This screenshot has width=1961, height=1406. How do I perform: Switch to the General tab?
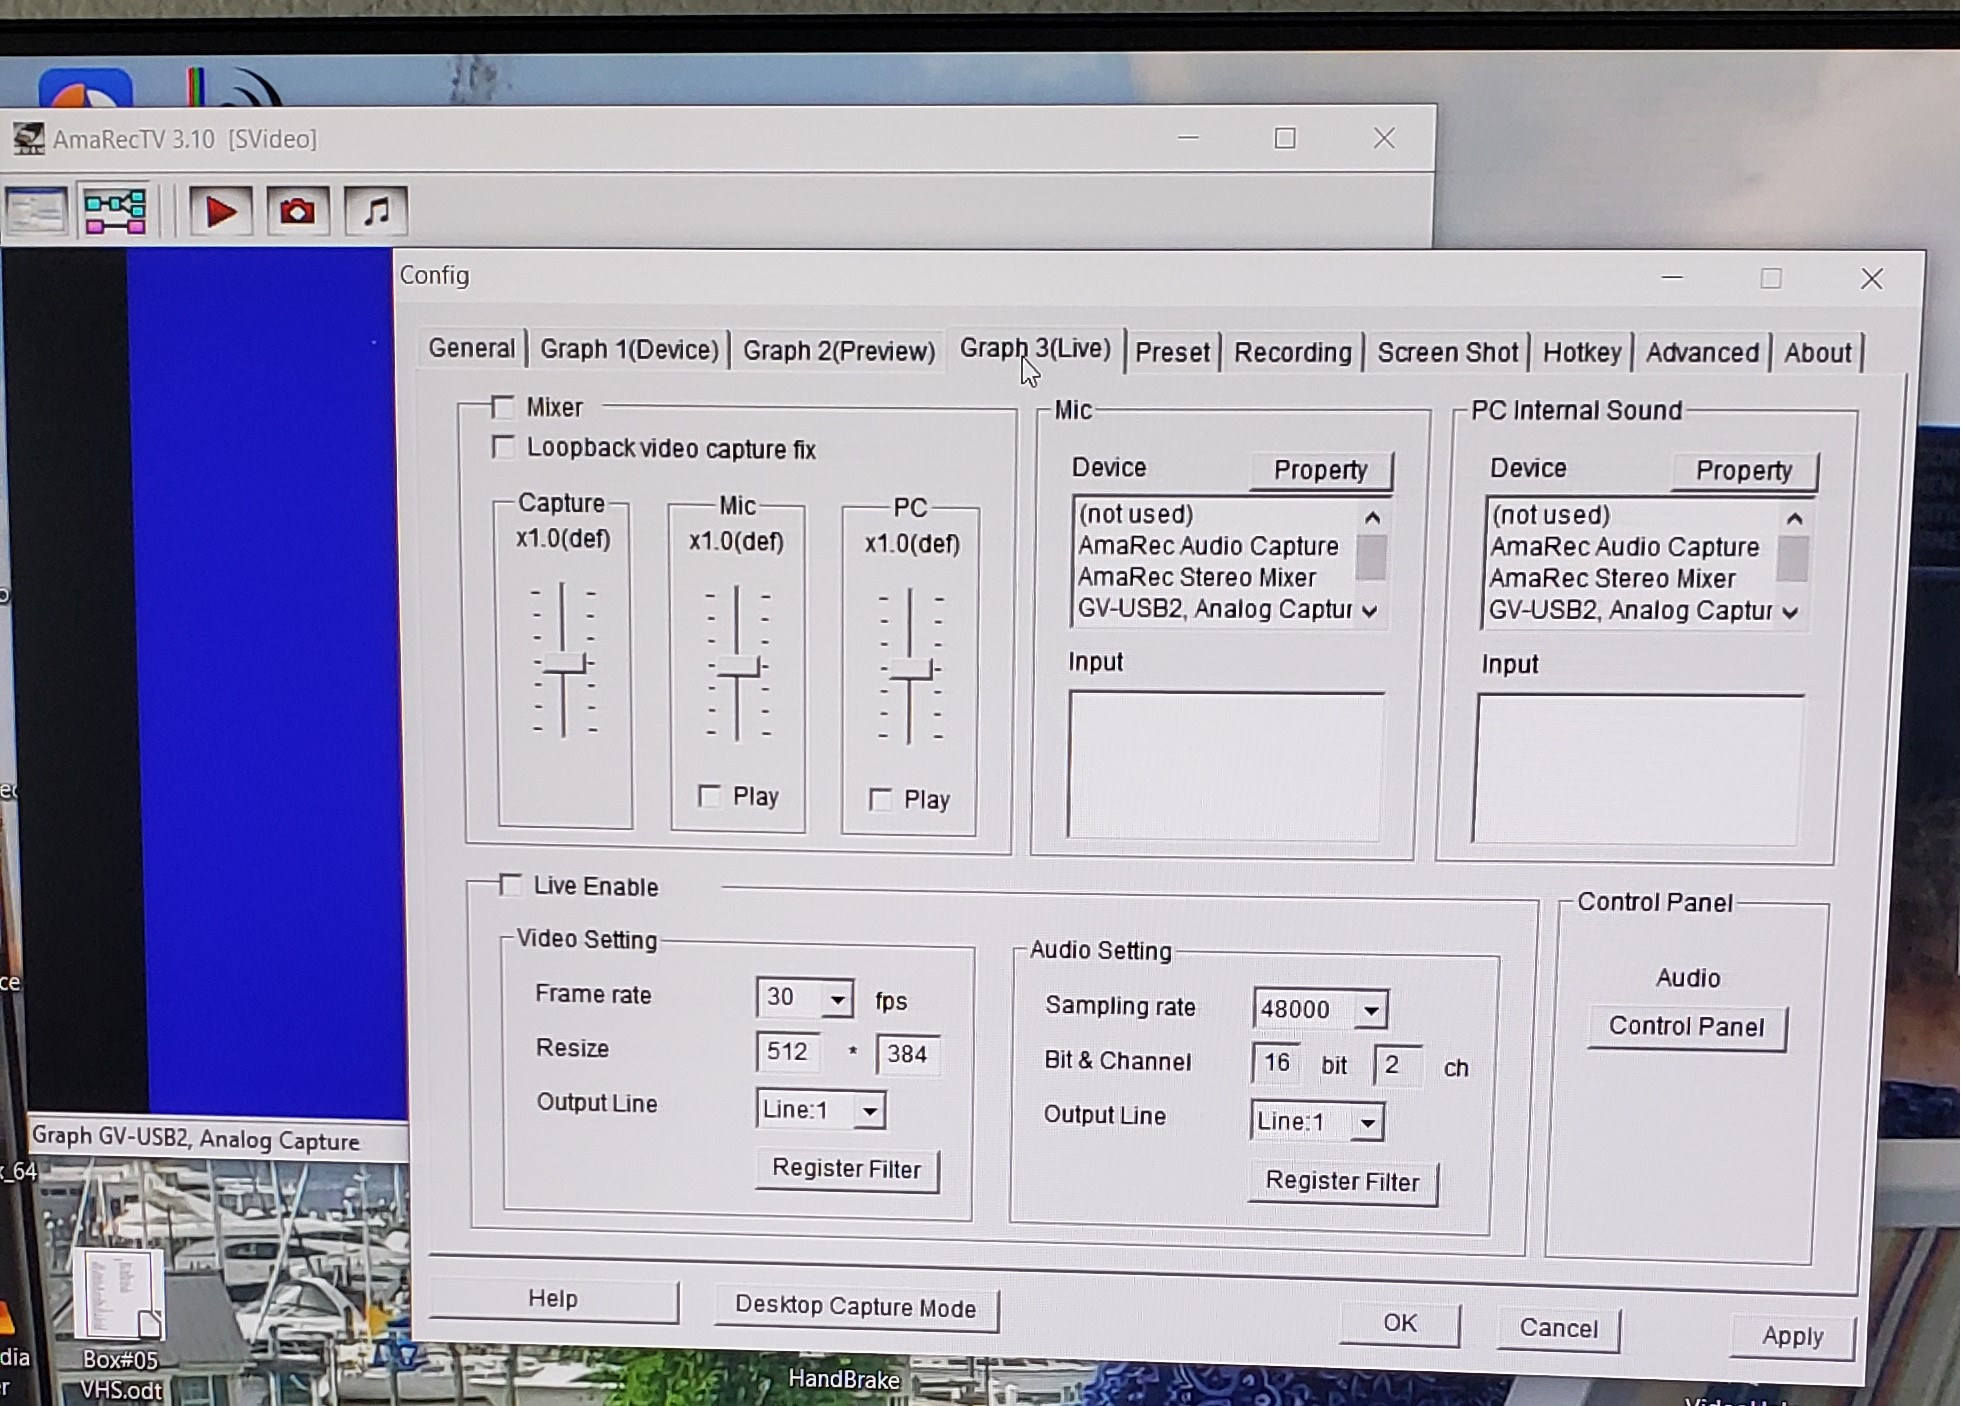click(x=471, y=348)
